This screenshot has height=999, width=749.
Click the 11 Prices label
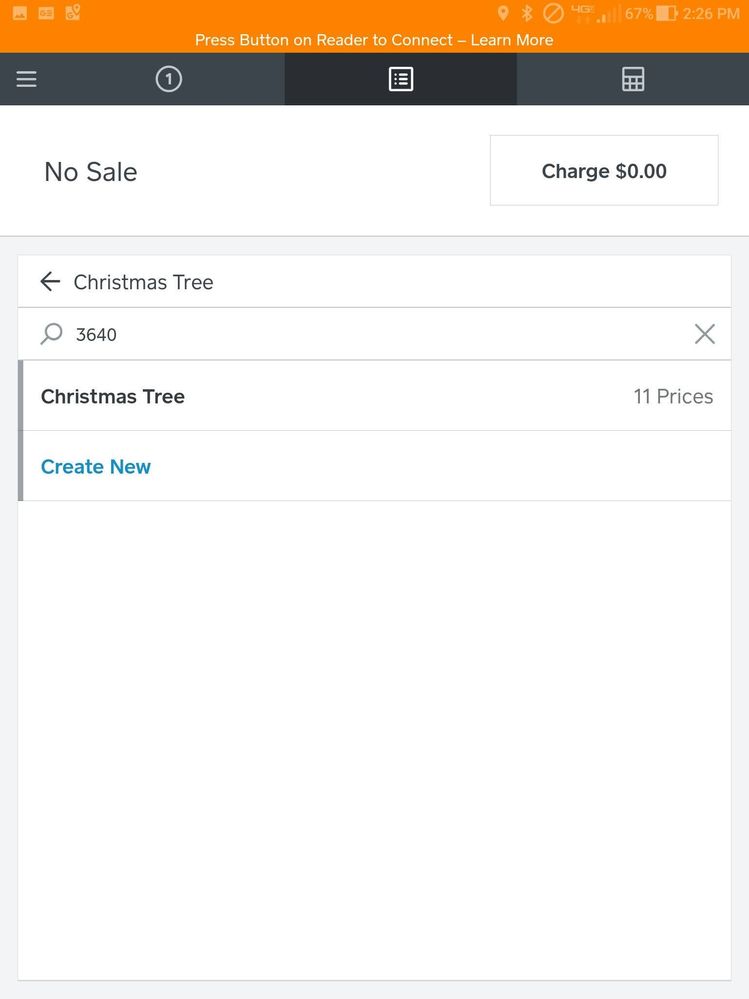[x=673, y=396]
